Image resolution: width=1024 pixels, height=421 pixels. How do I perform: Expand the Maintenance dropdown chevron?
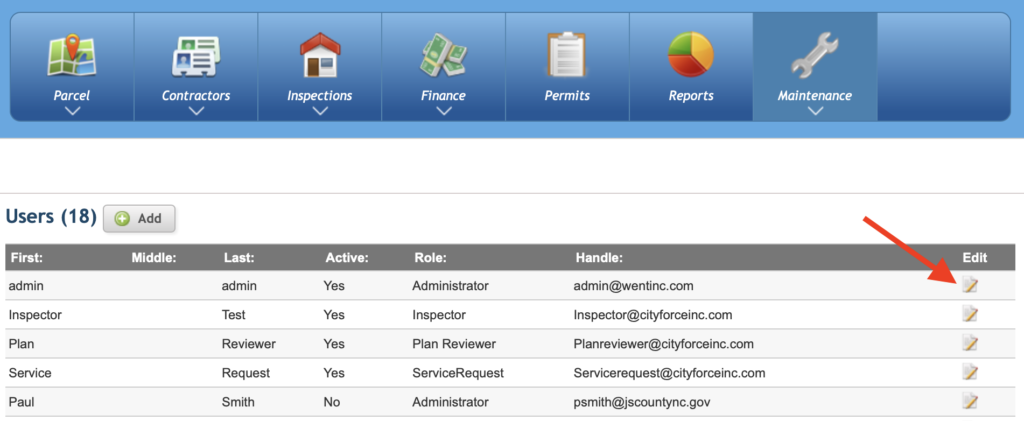(x=815, y=111)
